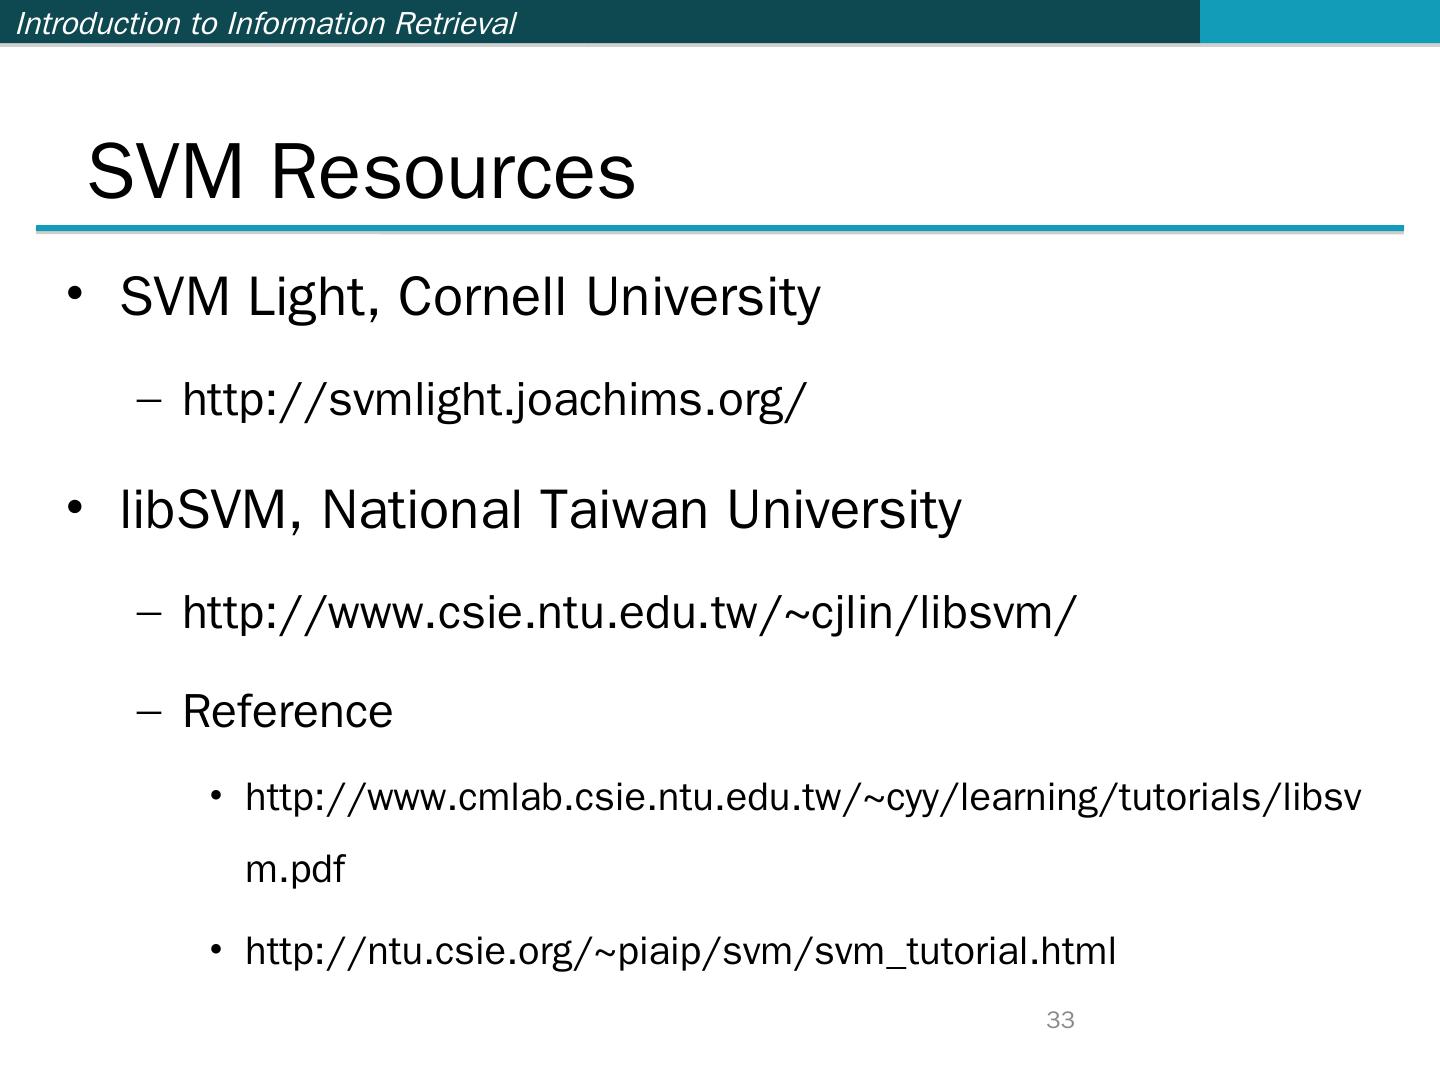Image resolution: width=1440 pixels, height=1080 pixels.
Task: Open the cmlab libsvm.pdf tutorial link
Action: pos(803,833)
